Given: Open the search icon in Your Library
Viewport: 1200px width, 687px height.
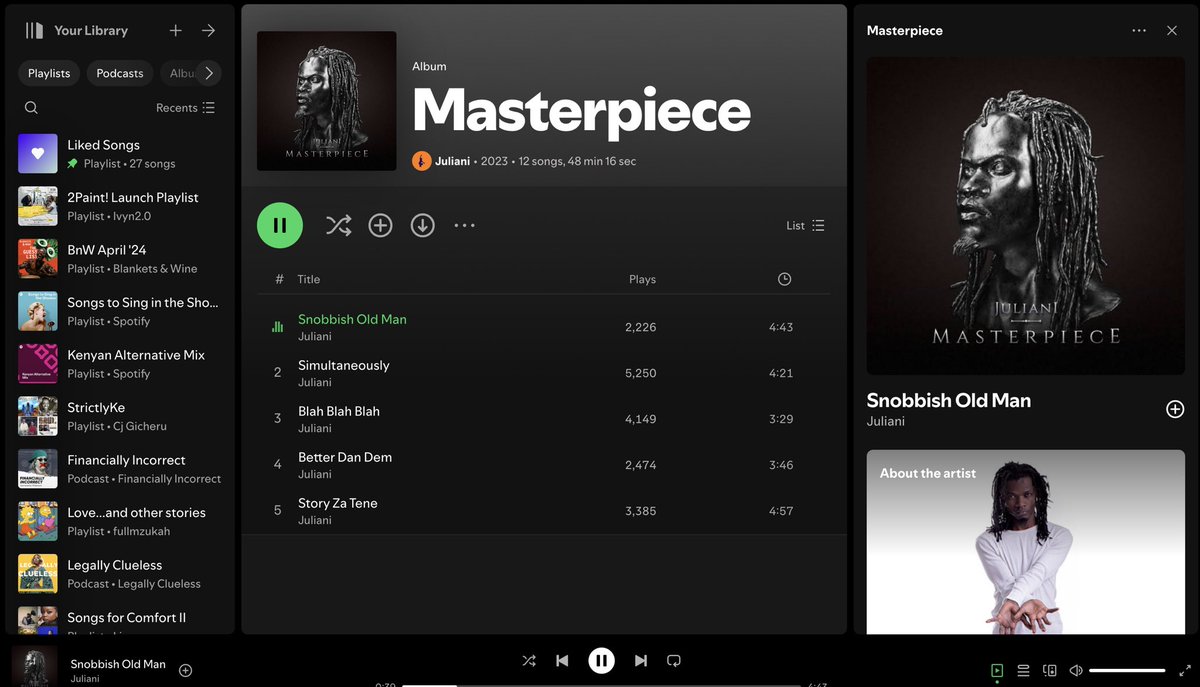Looking at the screenshot, I should (x=31, y=107).
